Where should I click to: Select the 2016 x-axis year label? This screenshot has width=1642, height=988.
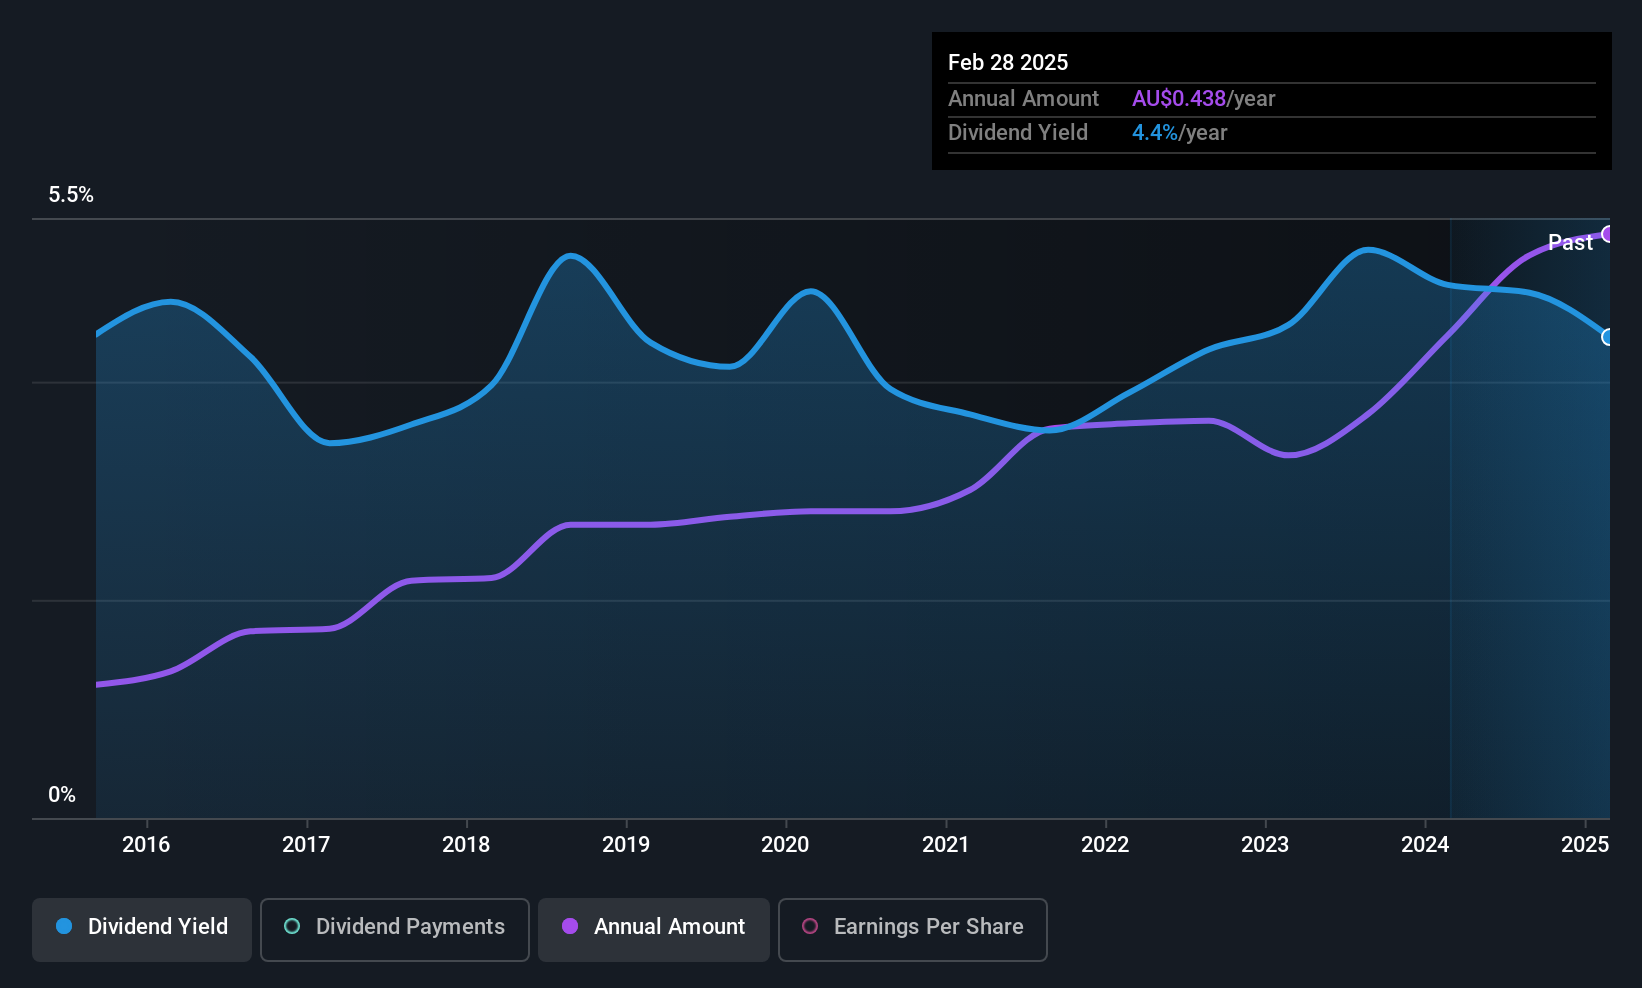[x=146, y=845]
